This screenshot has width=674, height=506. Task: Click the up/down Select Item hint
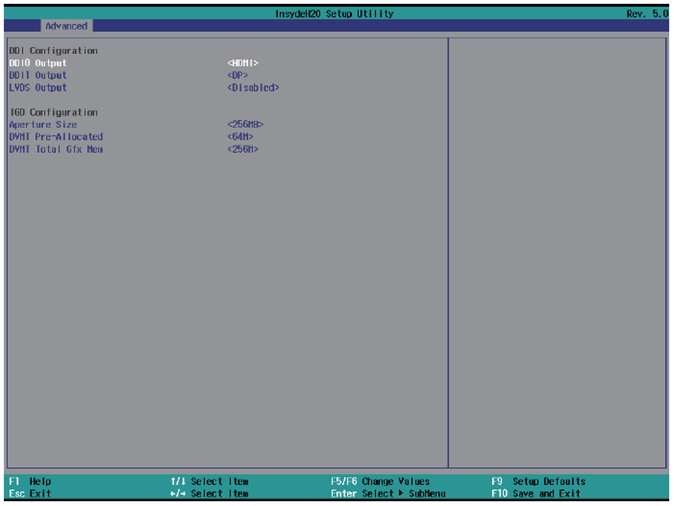coord(209,481)
